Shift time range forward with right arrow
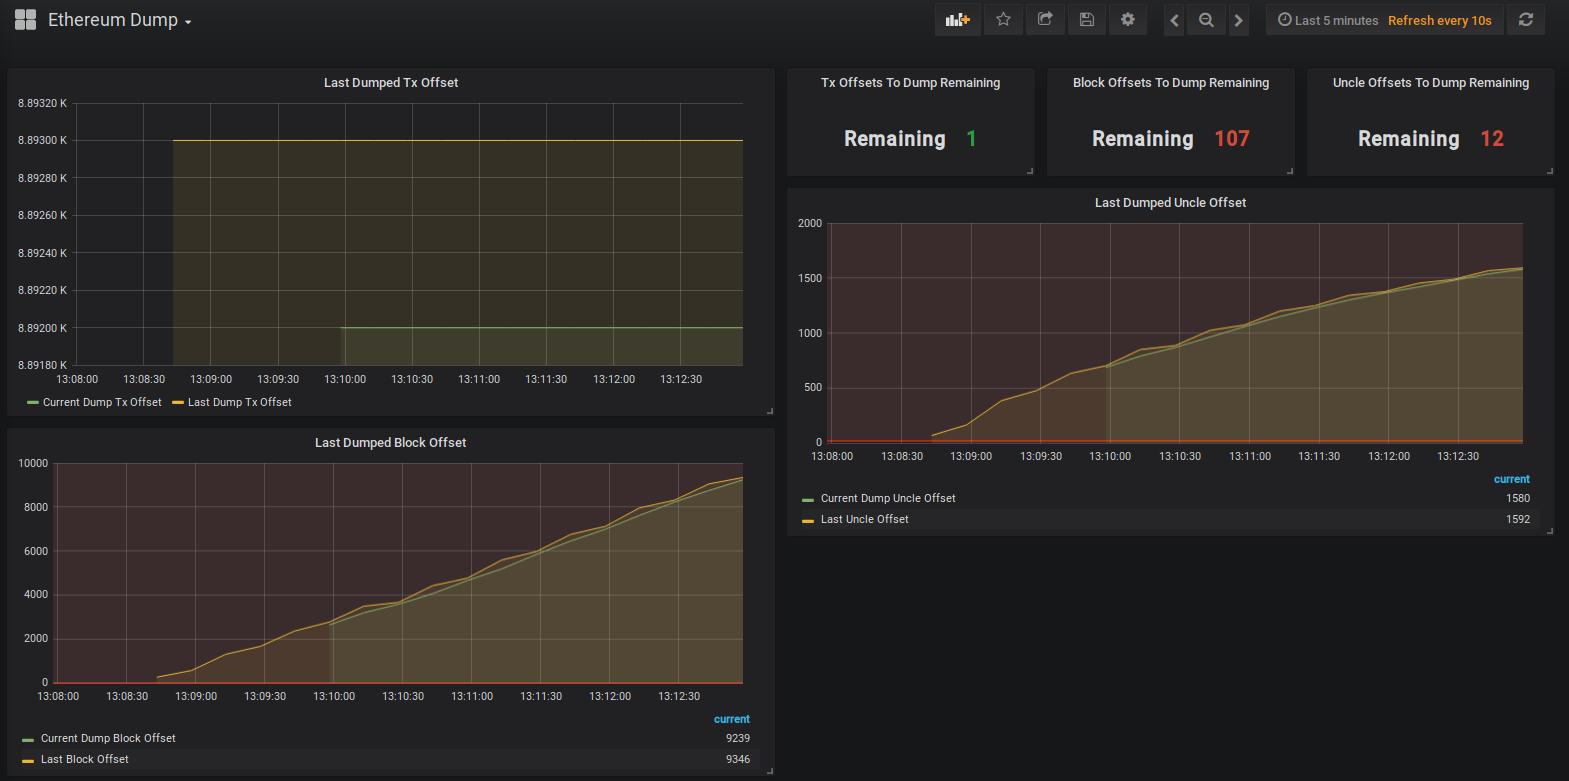The width and height of the screenshot is (1569, 781). point(1238,20)
